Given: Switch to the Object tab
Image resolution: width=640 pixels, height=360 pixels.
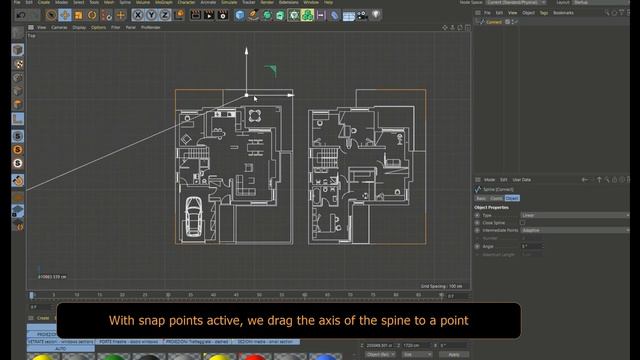Looking at the screenshot, I should pos(512,198).
